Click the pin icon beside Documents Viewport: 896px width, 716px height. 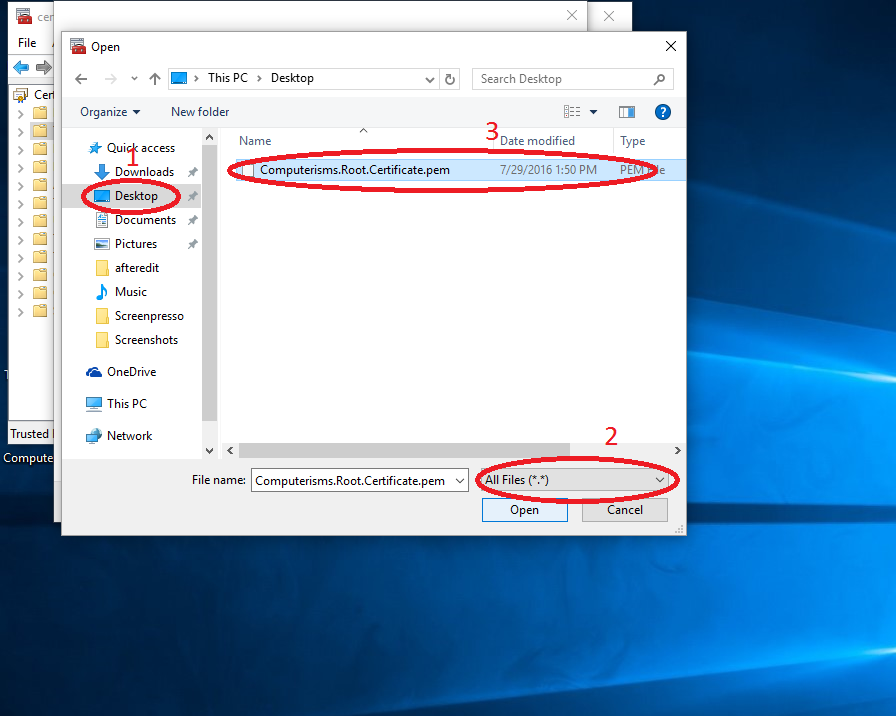point(193,220)
